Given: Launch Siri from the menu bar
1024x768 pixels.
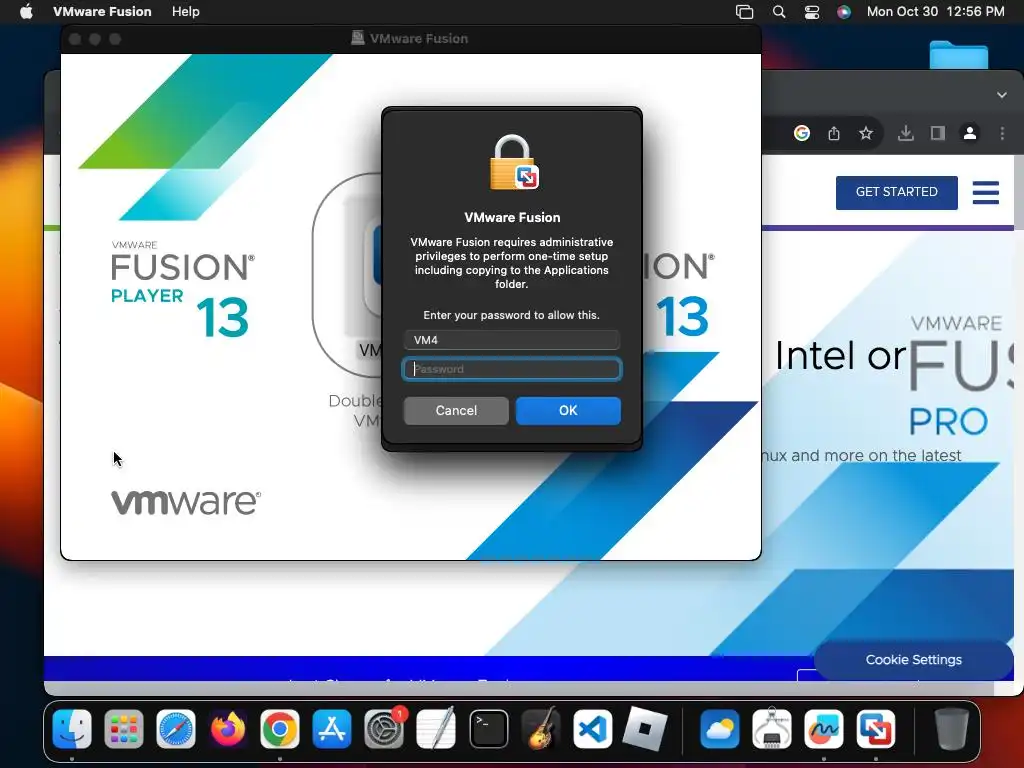Looking at the screenshot, I should pyautogui.click(x=844, y=12).
